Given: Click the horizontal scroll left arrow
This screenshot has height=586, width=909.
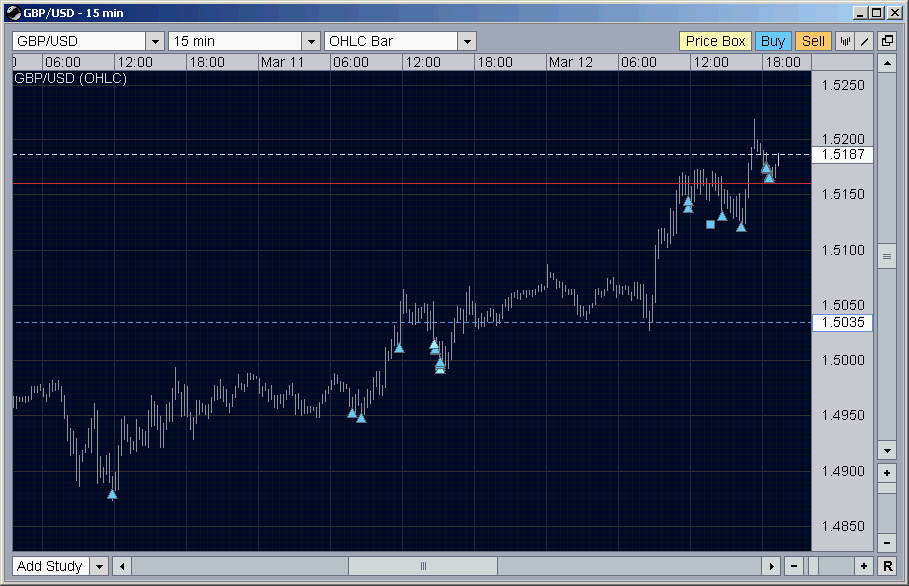Looking at the screenshot, I should 122,566.
